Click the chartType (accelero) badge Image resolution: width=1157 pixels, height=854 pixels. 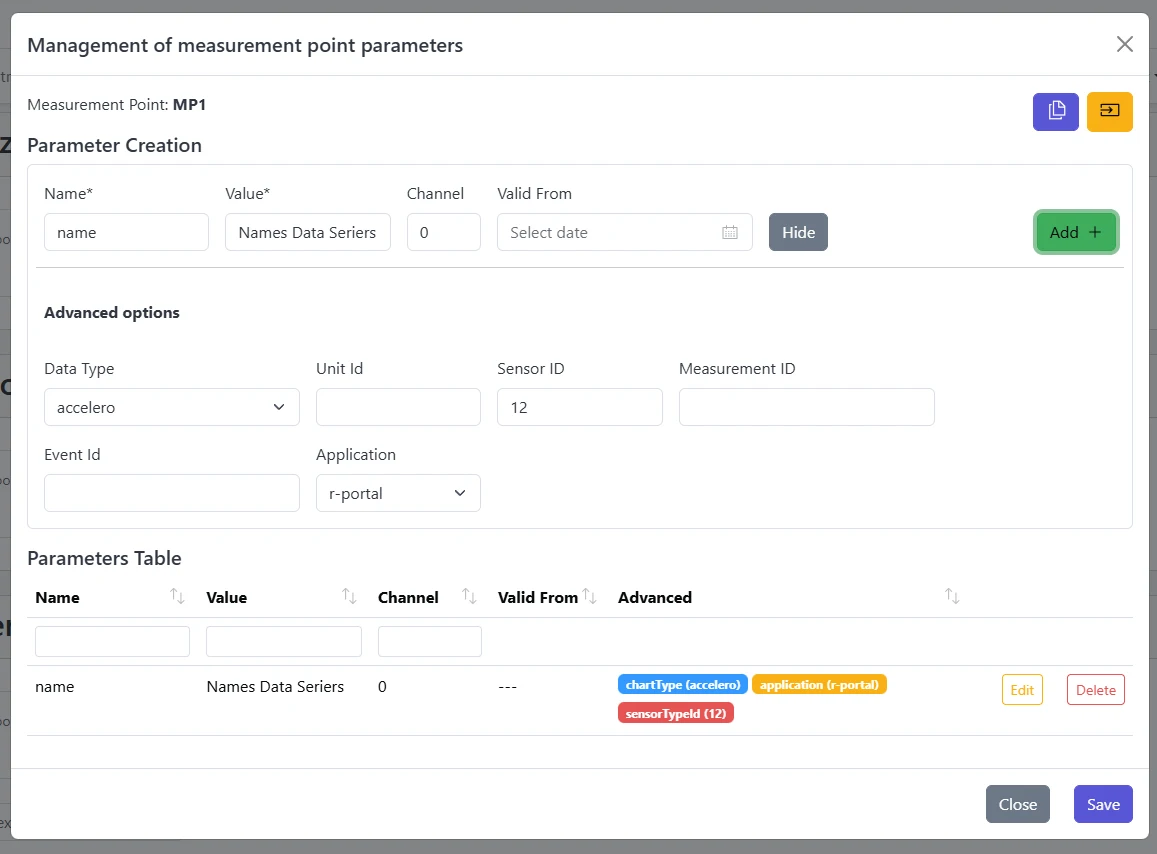(682, 685)
